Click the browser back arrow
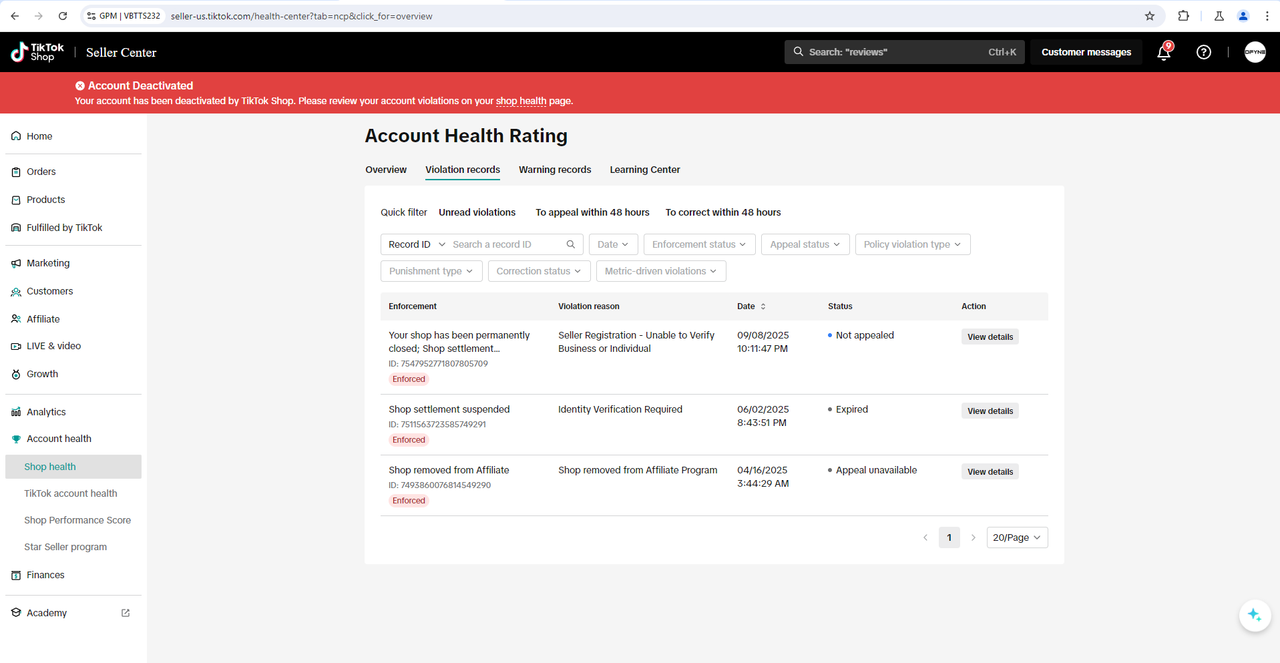The height and width of the screenshot is (663, 1280). coord(15,16)
